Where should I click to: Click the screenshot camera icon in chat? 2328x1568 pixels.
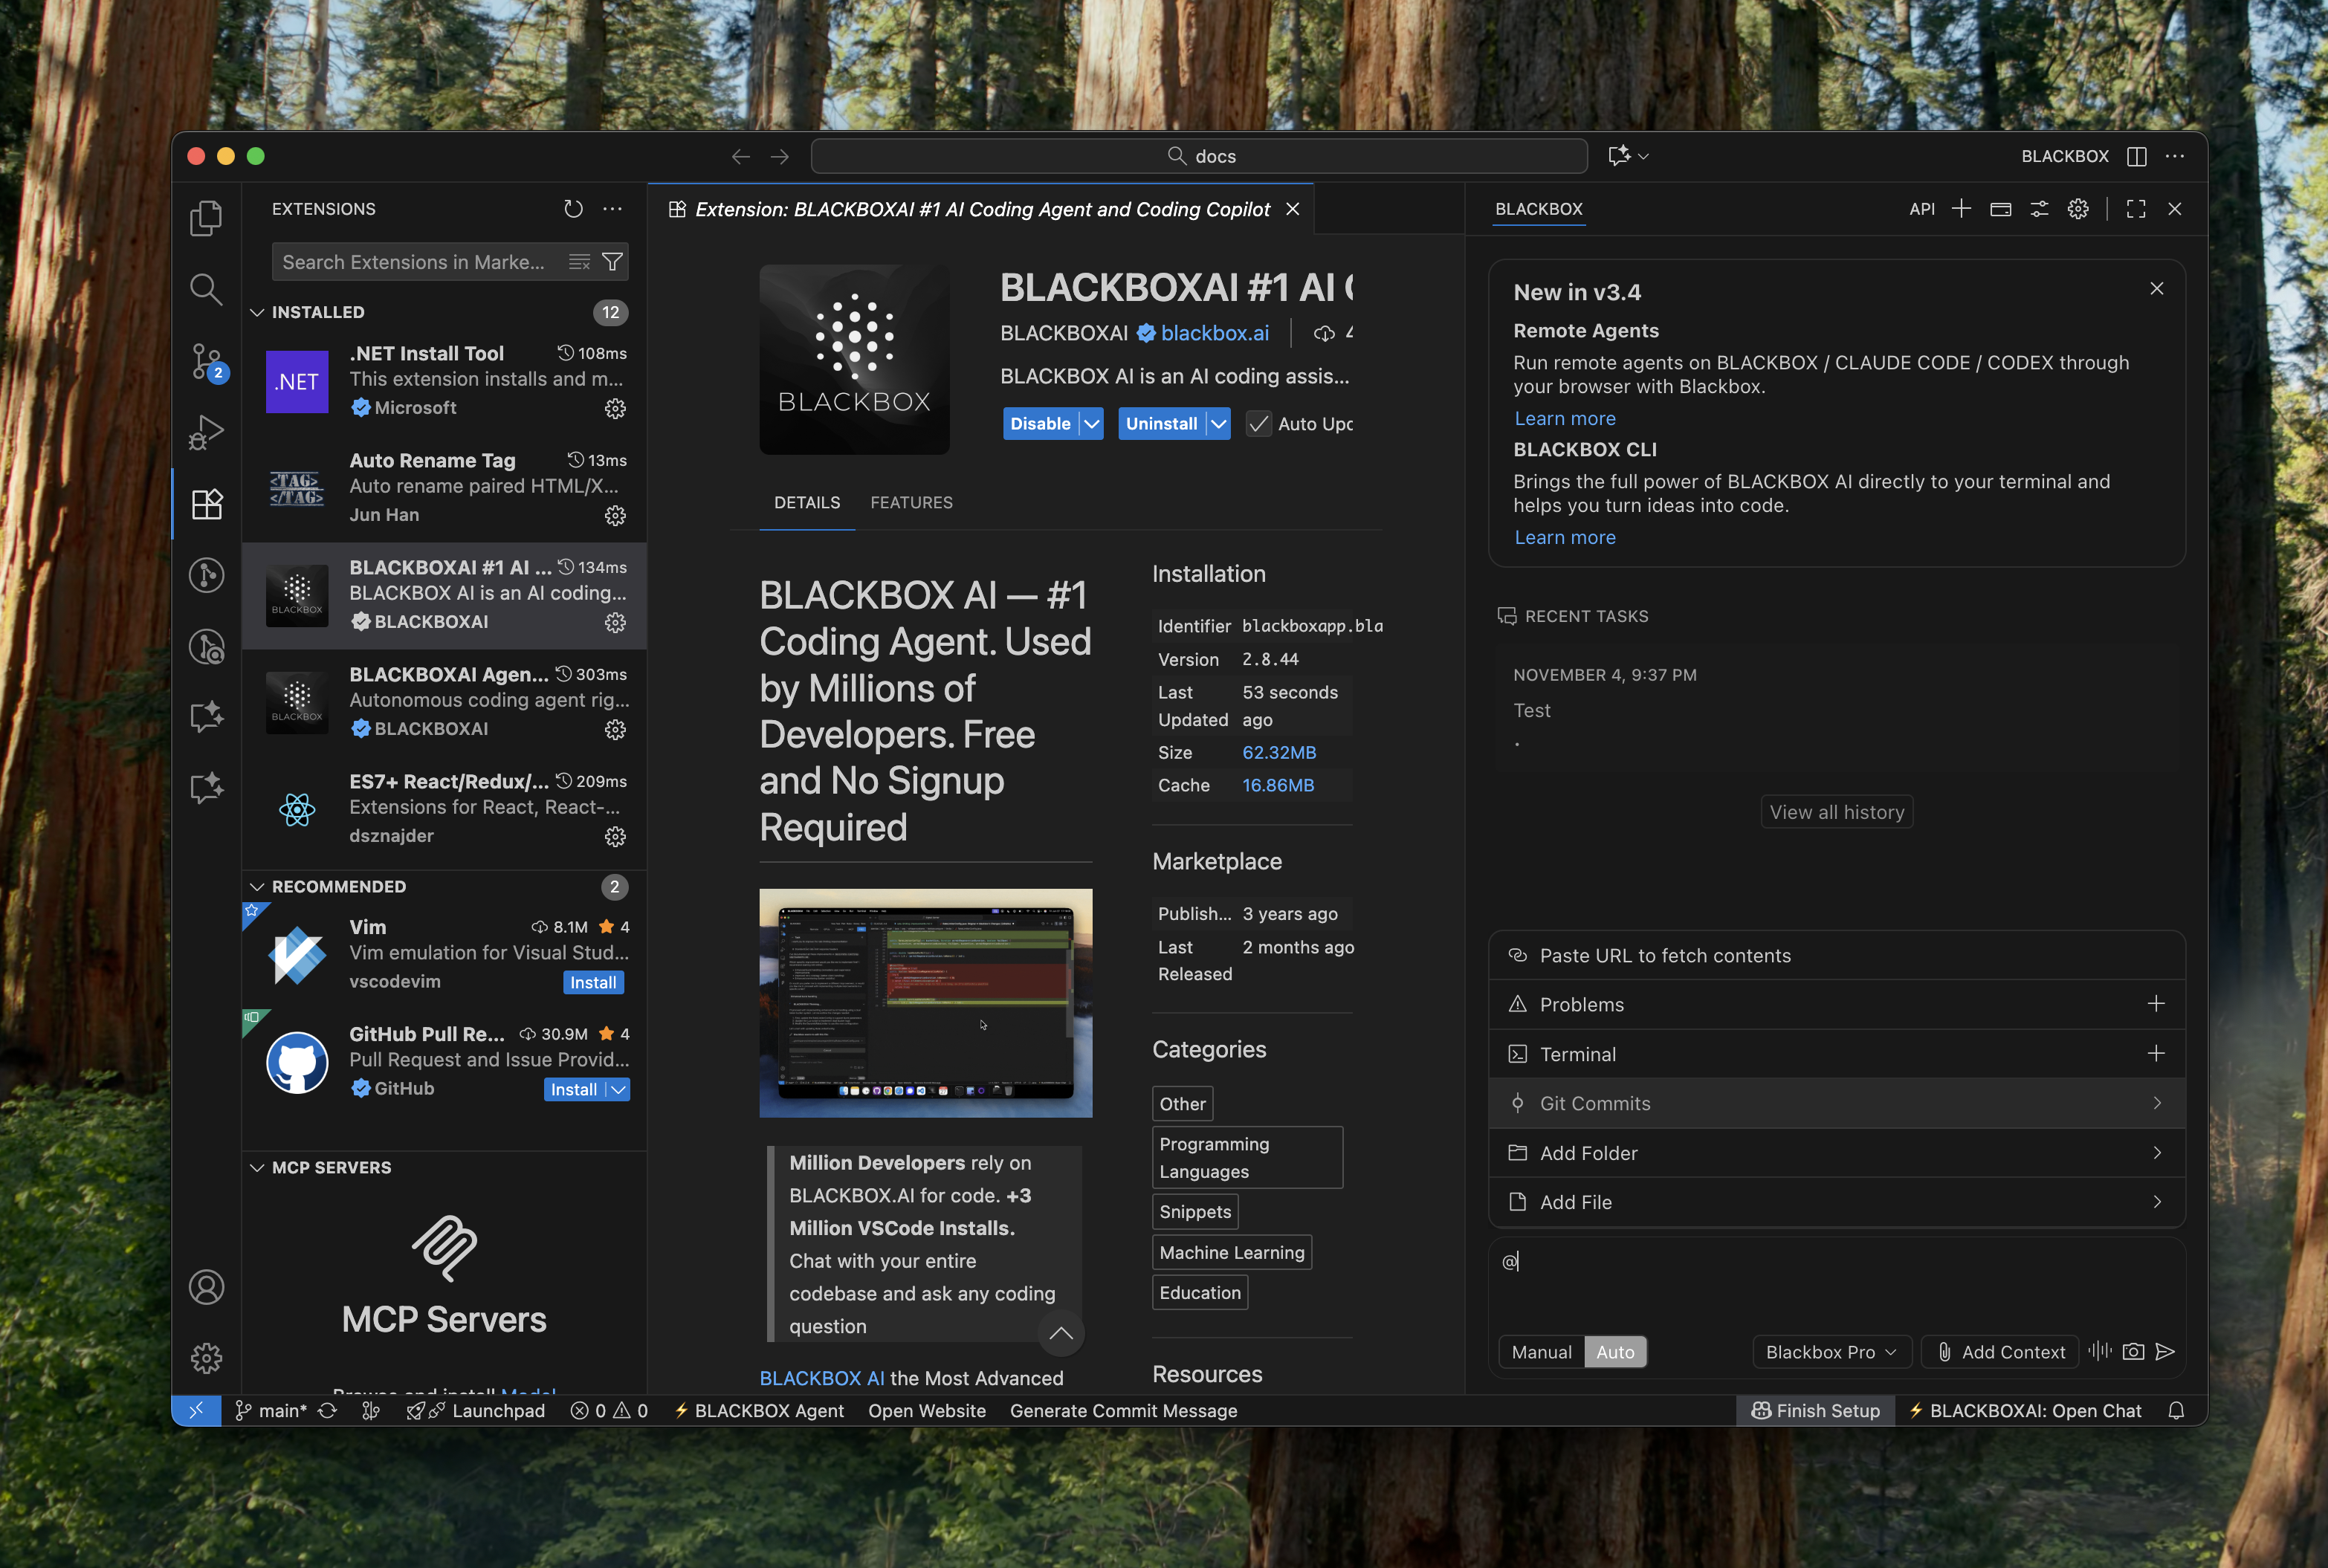coord(2132,1352)
